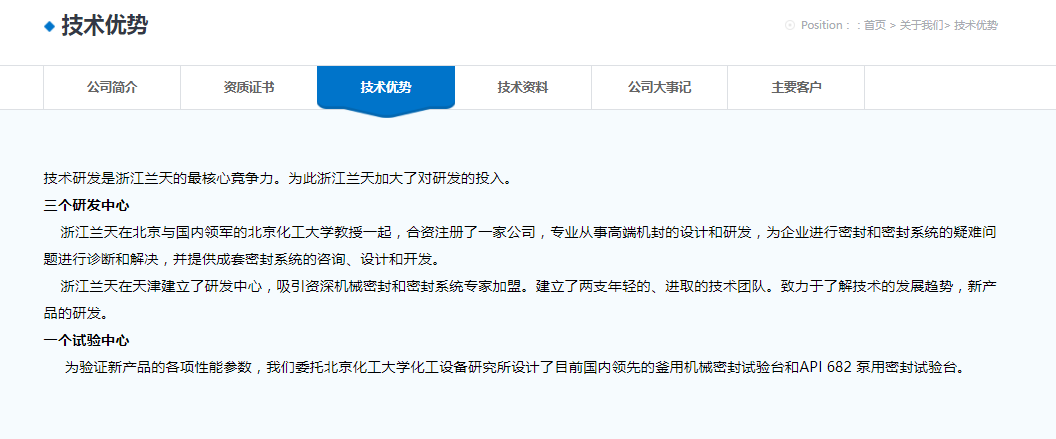Click the 技术优势 page heading
Image resolution: width=1056 pixels, height=439 pixels.
pos(104,26)
